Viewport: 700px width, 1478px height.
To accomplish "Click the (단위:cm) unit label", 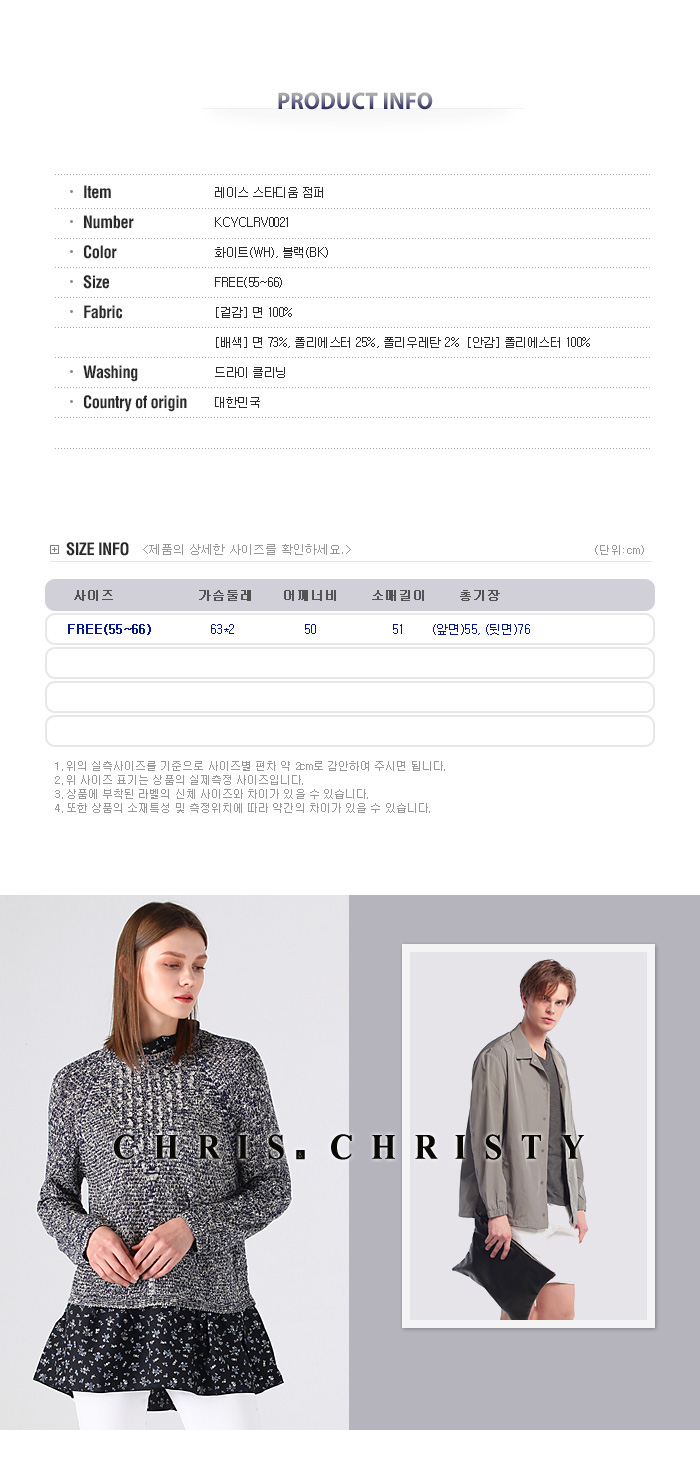I will (620, 550).
